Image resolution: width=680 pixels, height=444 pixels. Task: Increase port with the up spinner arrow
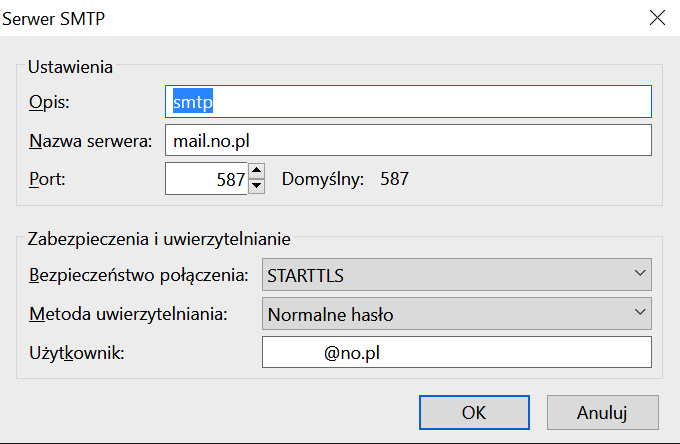[x=256, y=173]
